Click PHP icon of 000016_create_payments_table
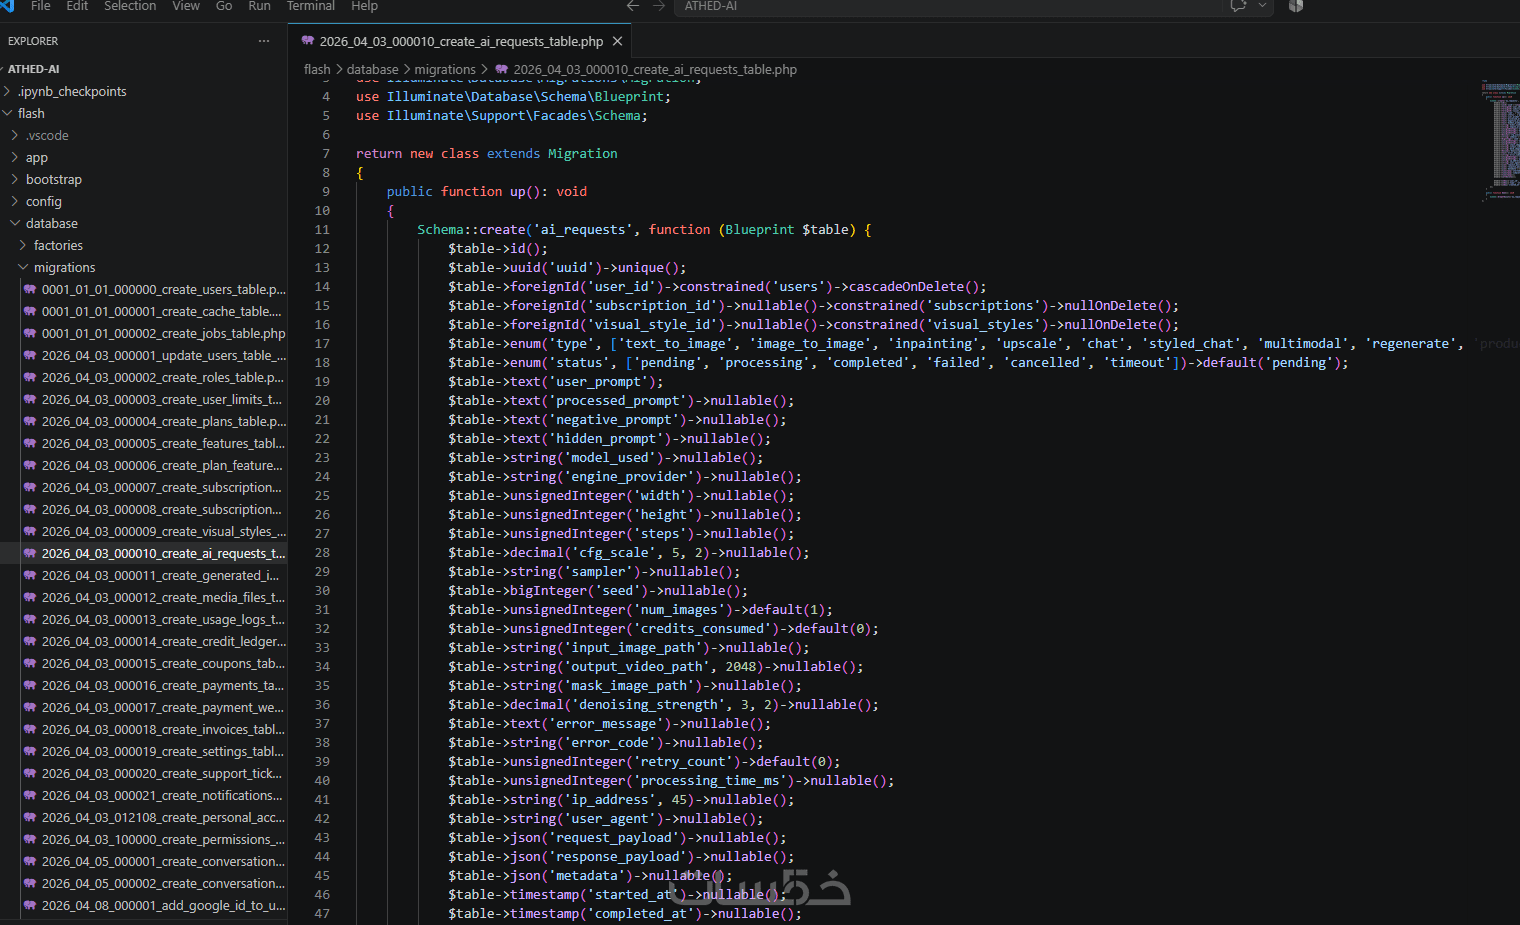This screenshot has height=925, width=1520. (30, 685)
